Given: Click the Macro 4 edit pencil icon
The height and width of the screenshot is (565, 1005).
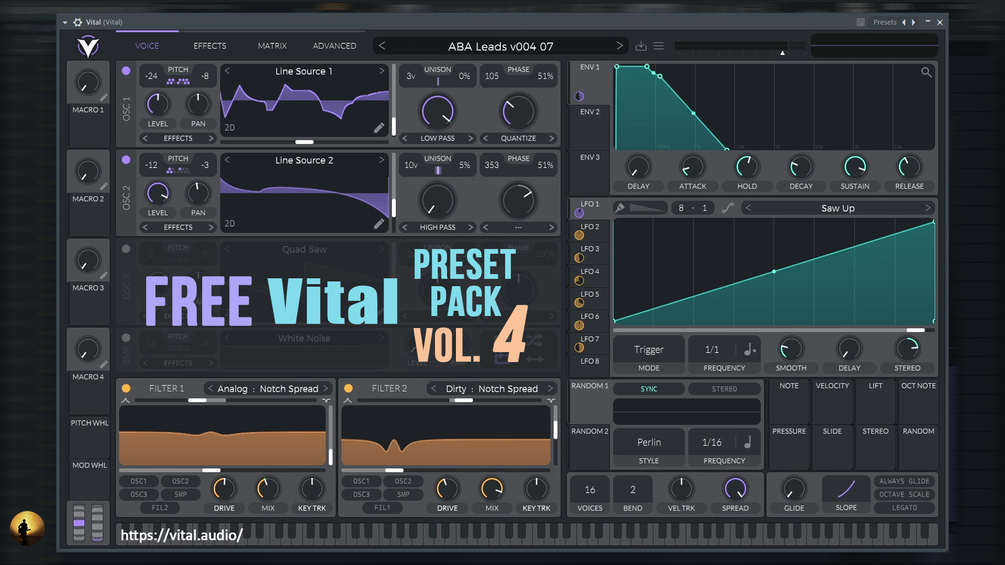Looking at the screenshot, I should click(x=104, y=364).
